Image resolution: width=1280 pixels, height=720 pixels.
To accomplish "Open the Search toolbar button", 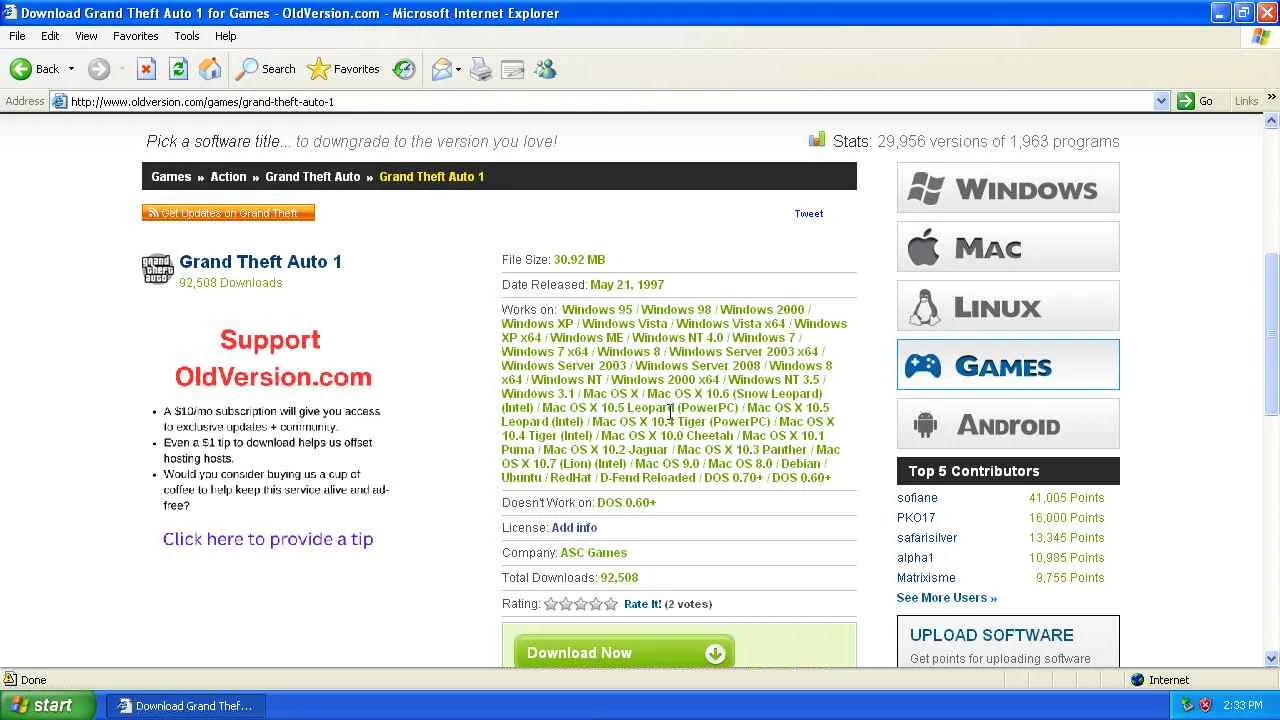I will pos(266,69).
